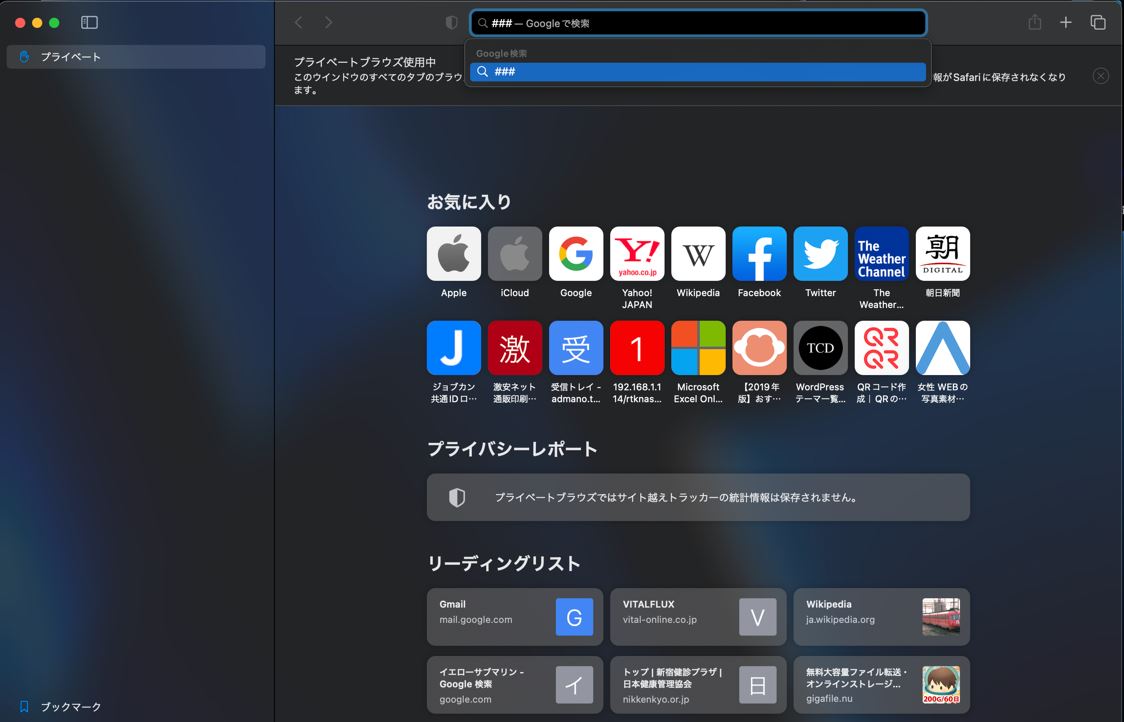
Task: Click the privacy report card
Action: tap(698, 497)
